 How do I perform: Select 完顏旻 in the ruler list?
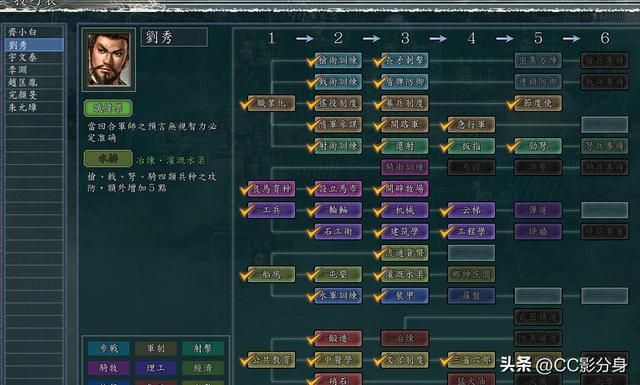click(35, 95)
